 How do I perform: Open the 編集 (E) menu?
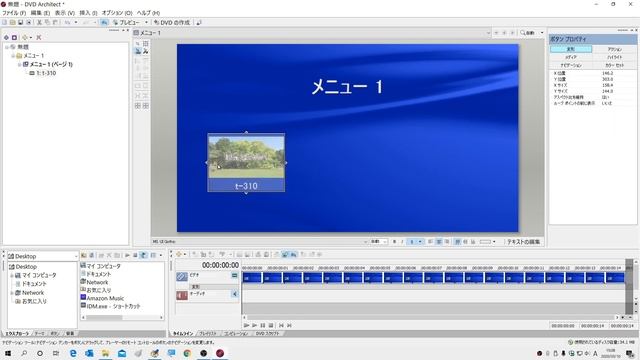pyautogui.click(x=40, y=13)
